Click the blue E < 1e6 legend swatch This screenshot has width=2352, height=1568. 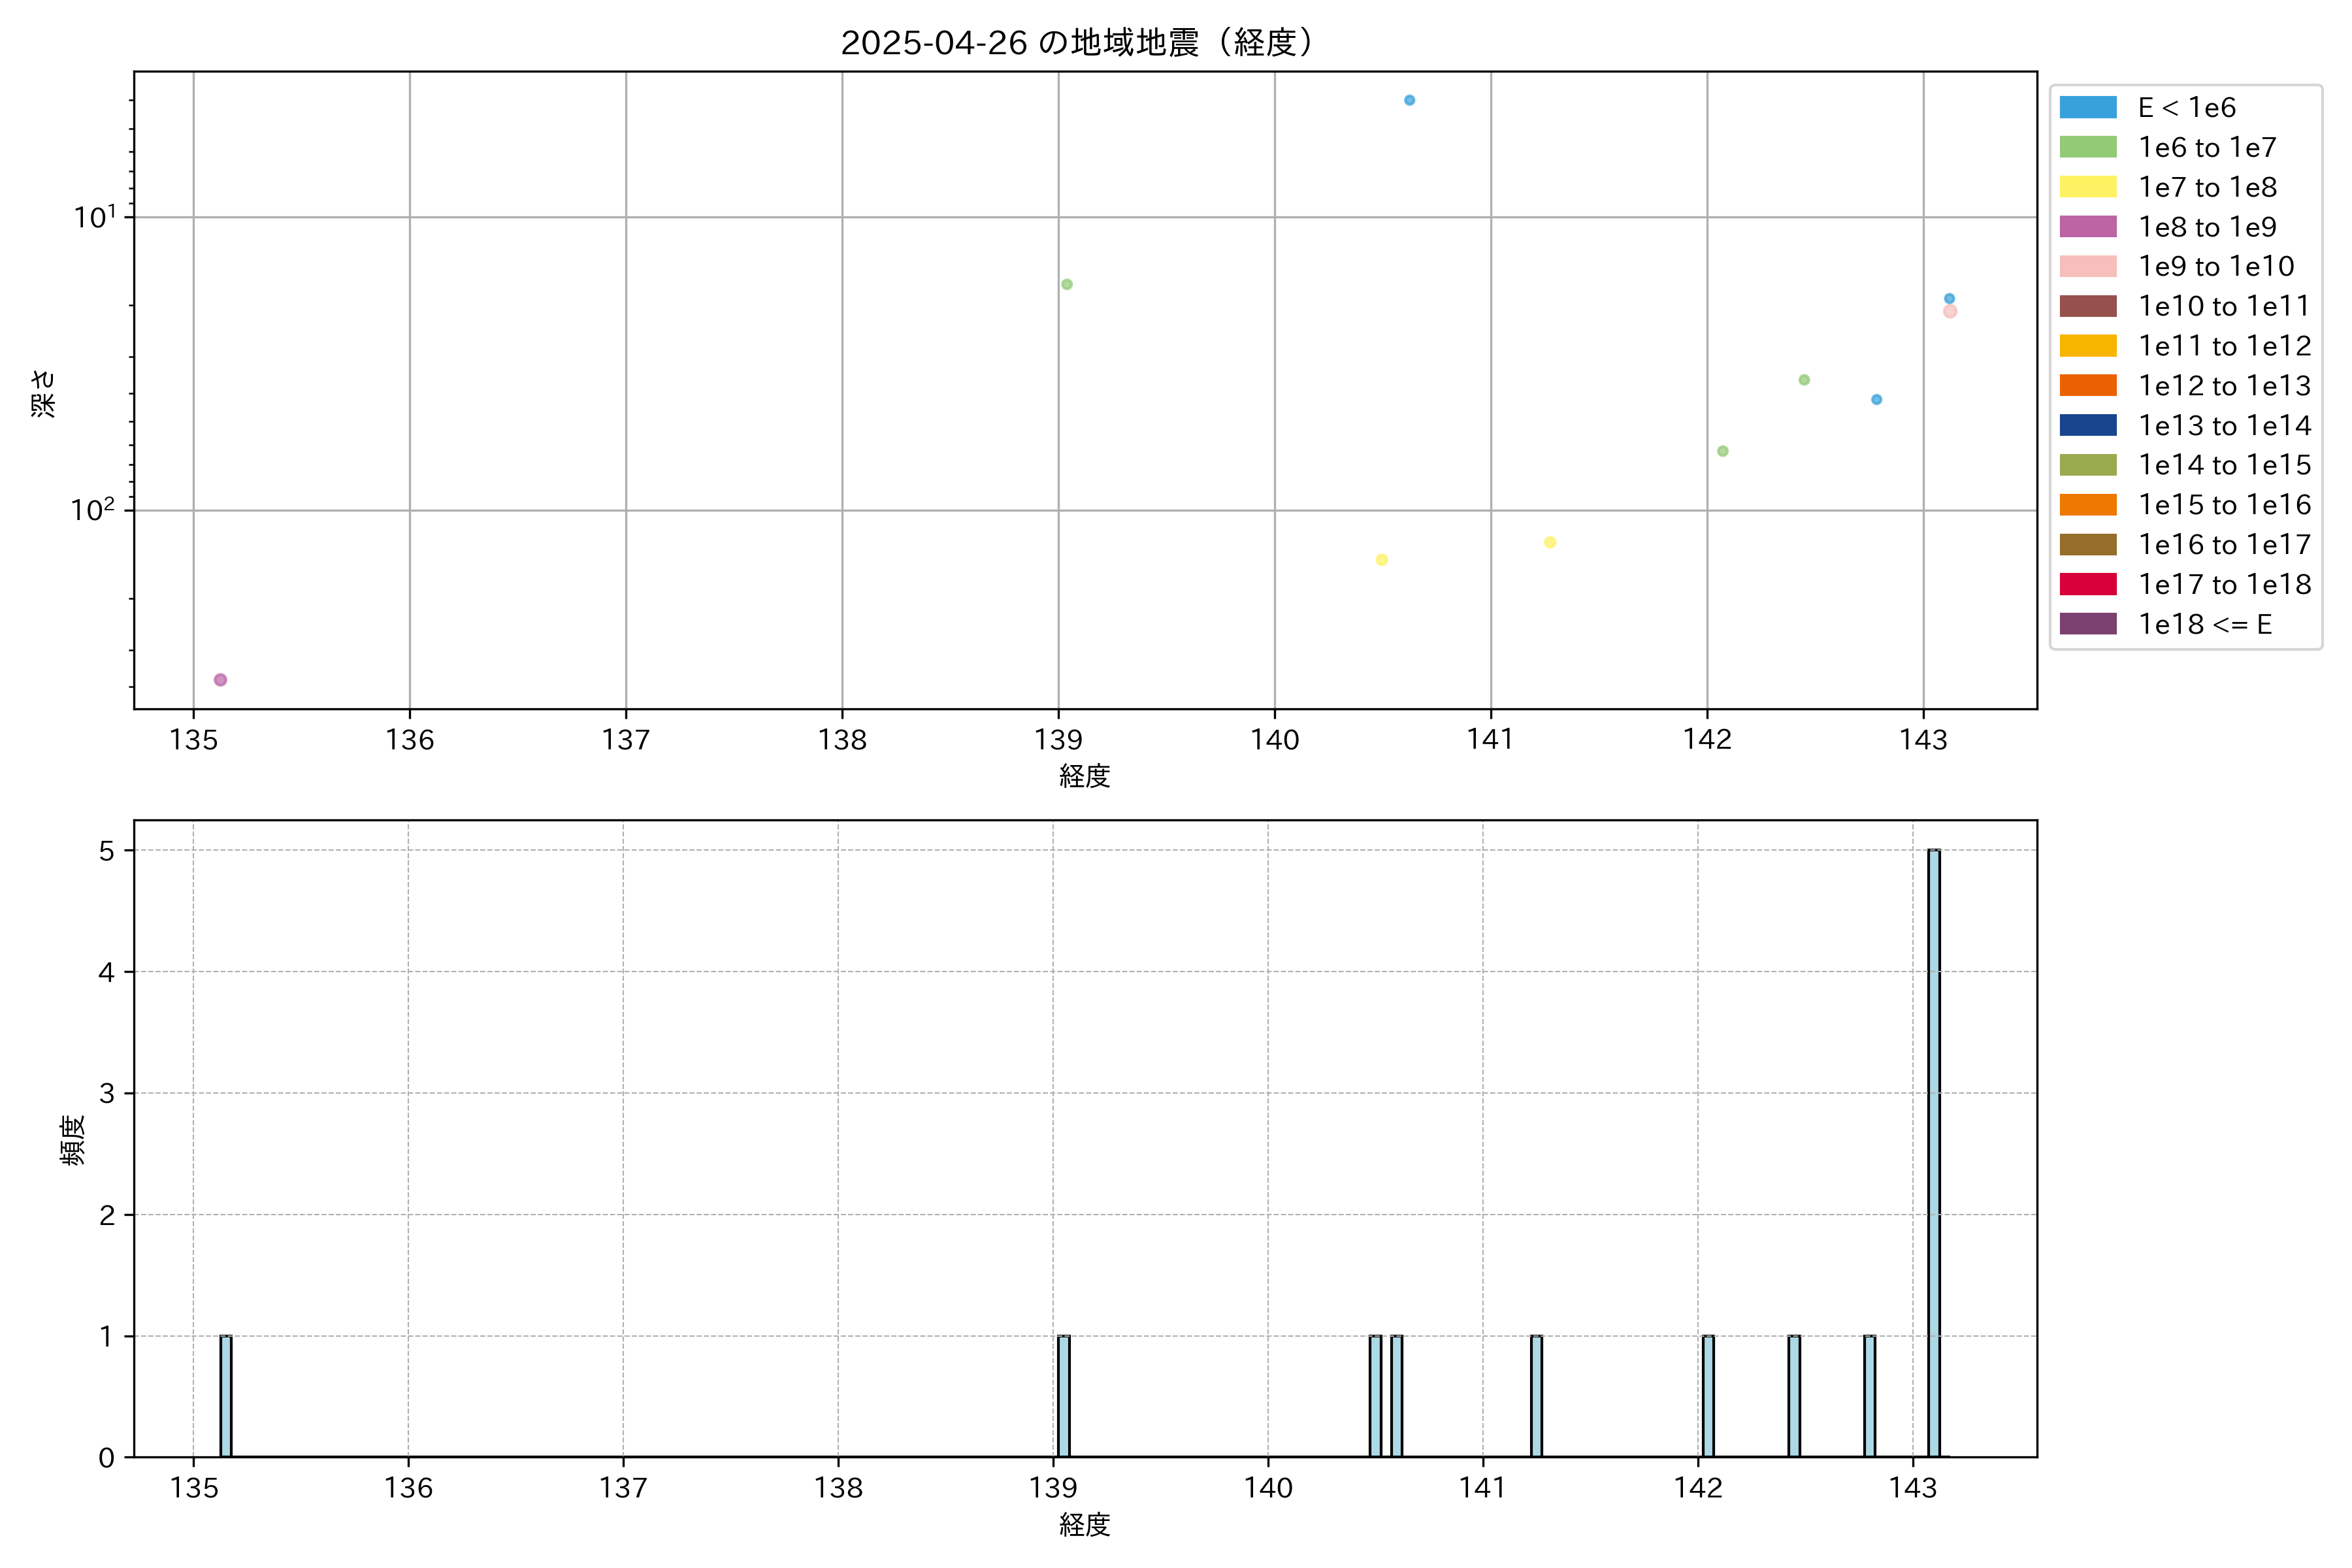pyautogui.click(x=2088, y=107)
